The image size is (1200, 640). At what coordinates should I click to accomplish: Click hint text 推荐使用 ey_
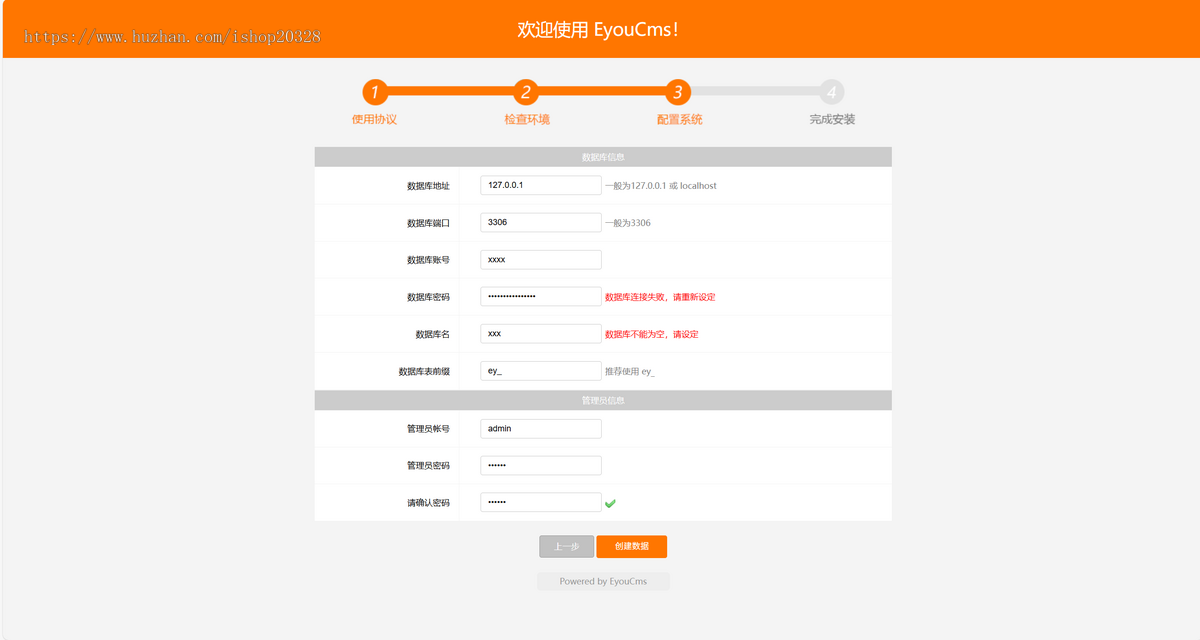(629, 371)
